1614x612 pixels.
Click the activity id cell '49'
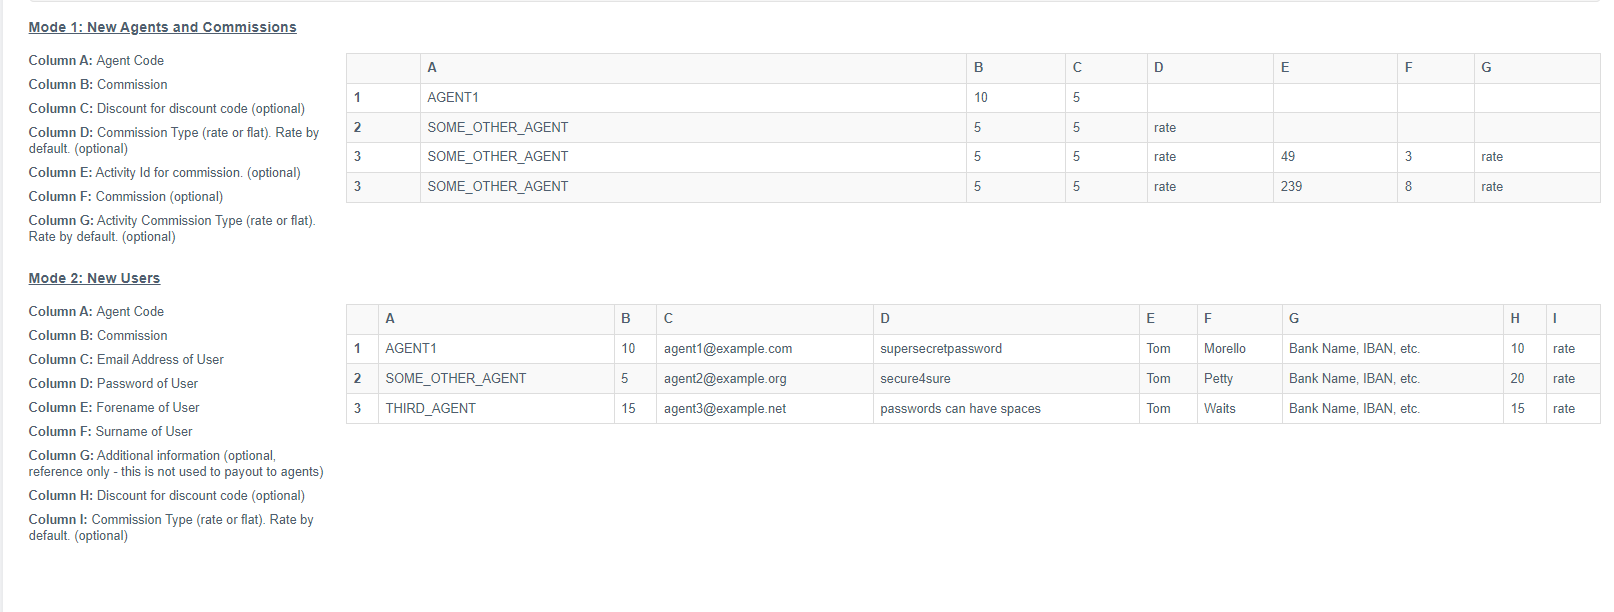(x=1335, y=157)
